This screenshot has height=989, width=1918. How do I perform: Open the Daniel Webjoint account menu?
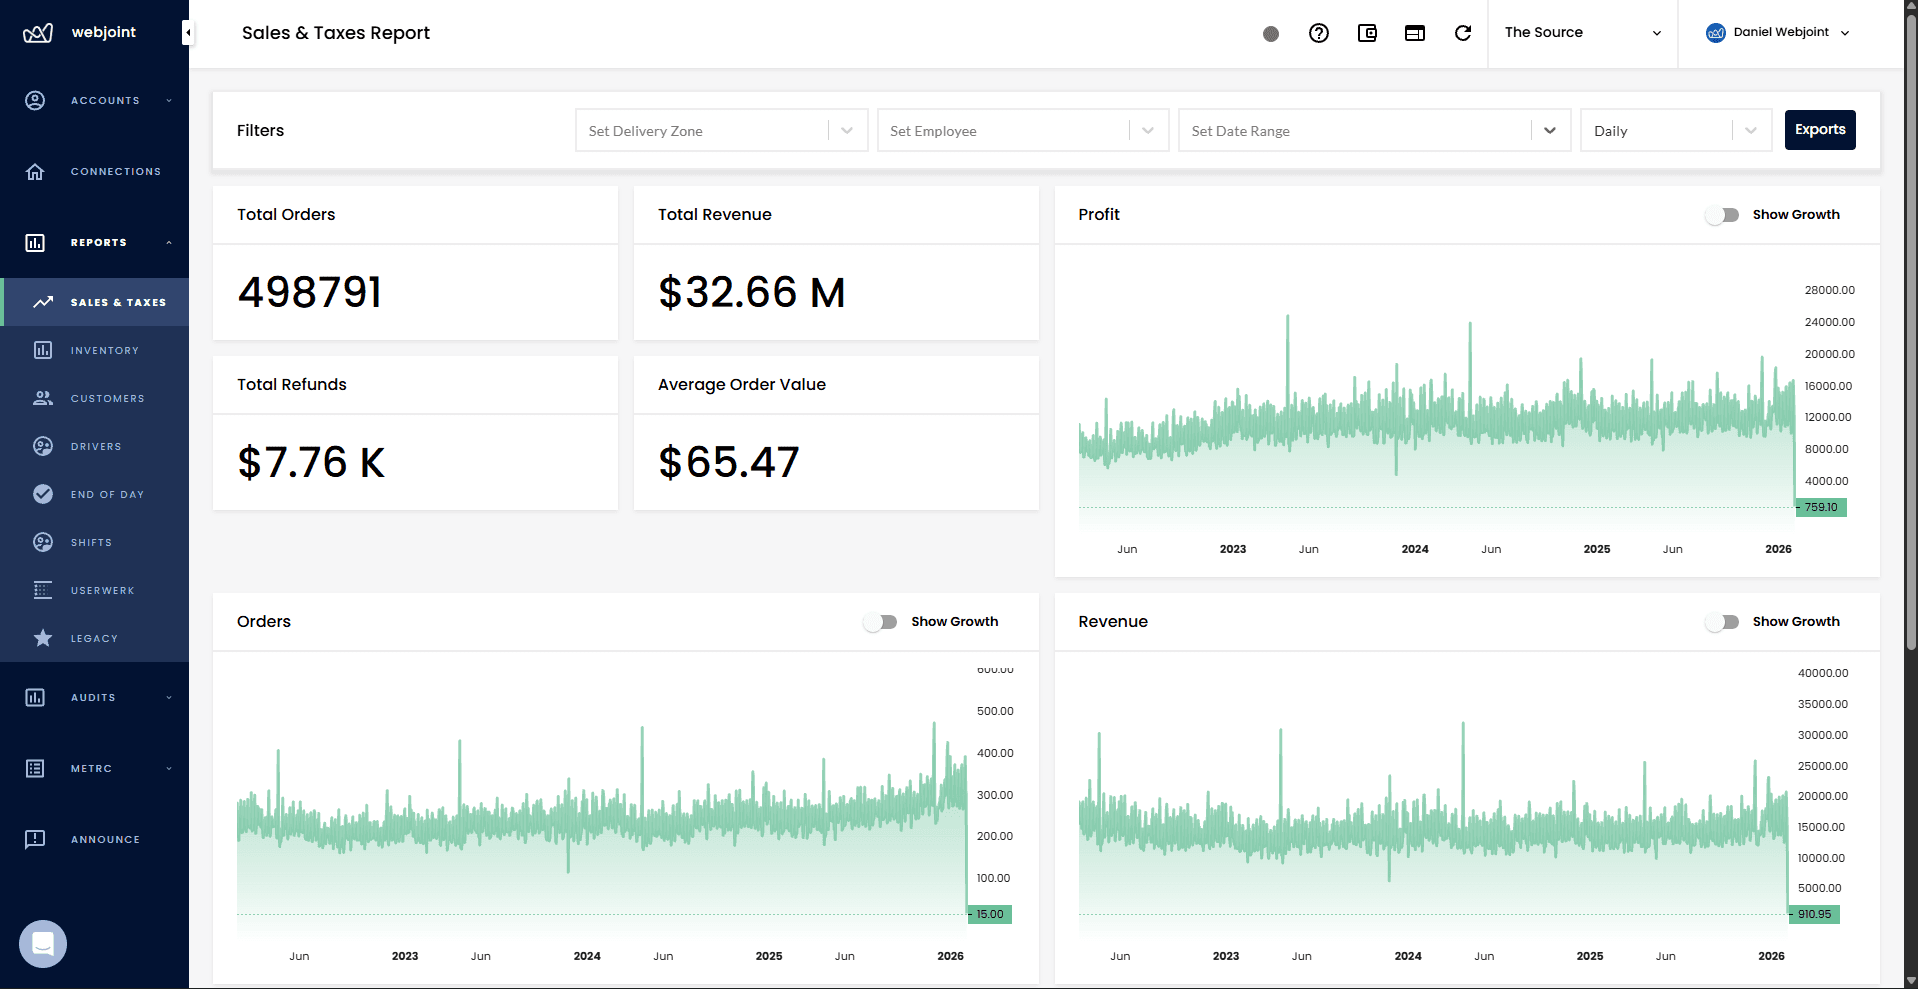tap(1779, 32)
